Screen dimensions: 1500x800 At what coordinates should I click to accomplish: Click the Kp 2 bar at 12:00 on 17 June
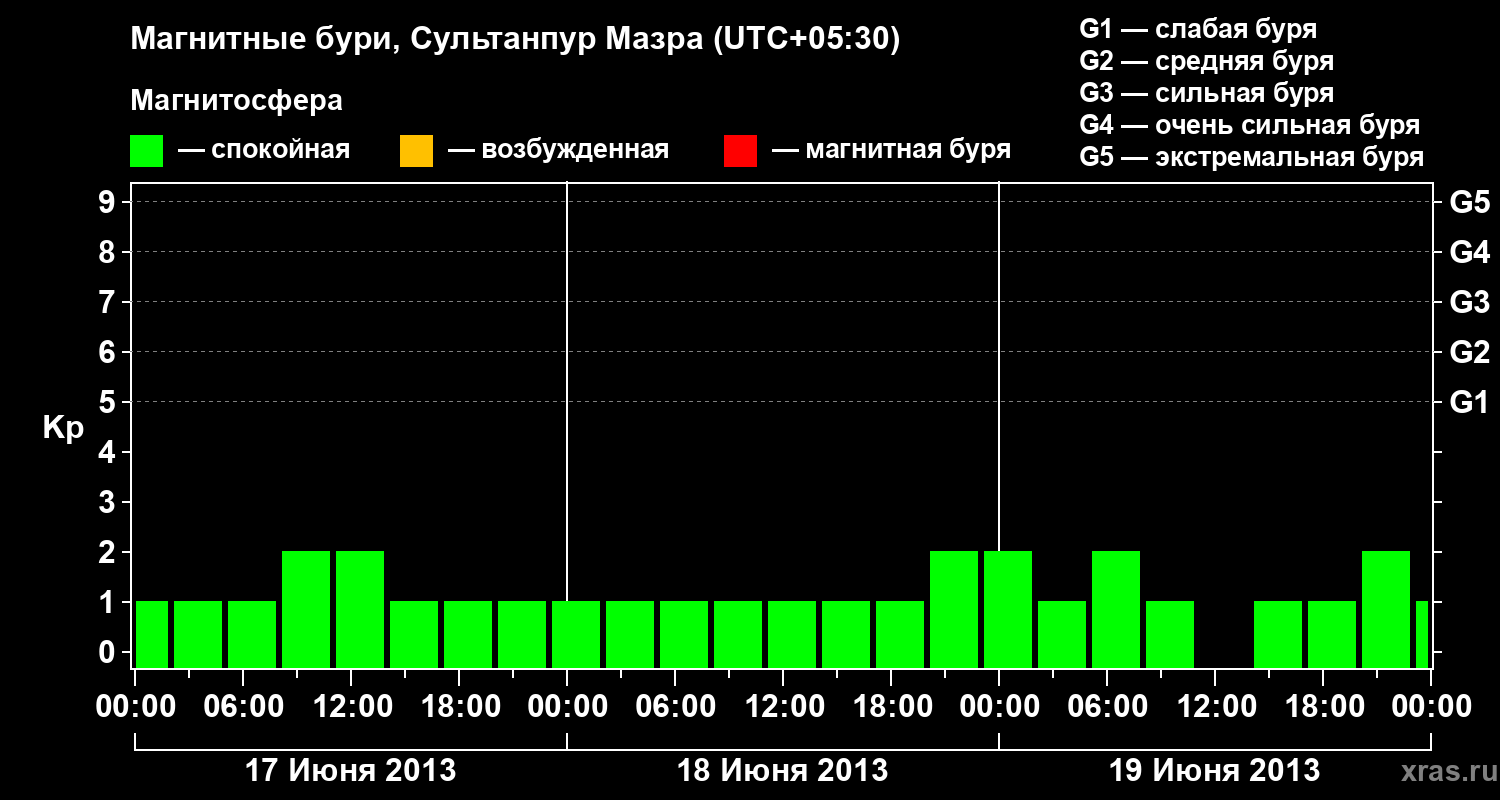pyautogui.click(x=360, y=609)
